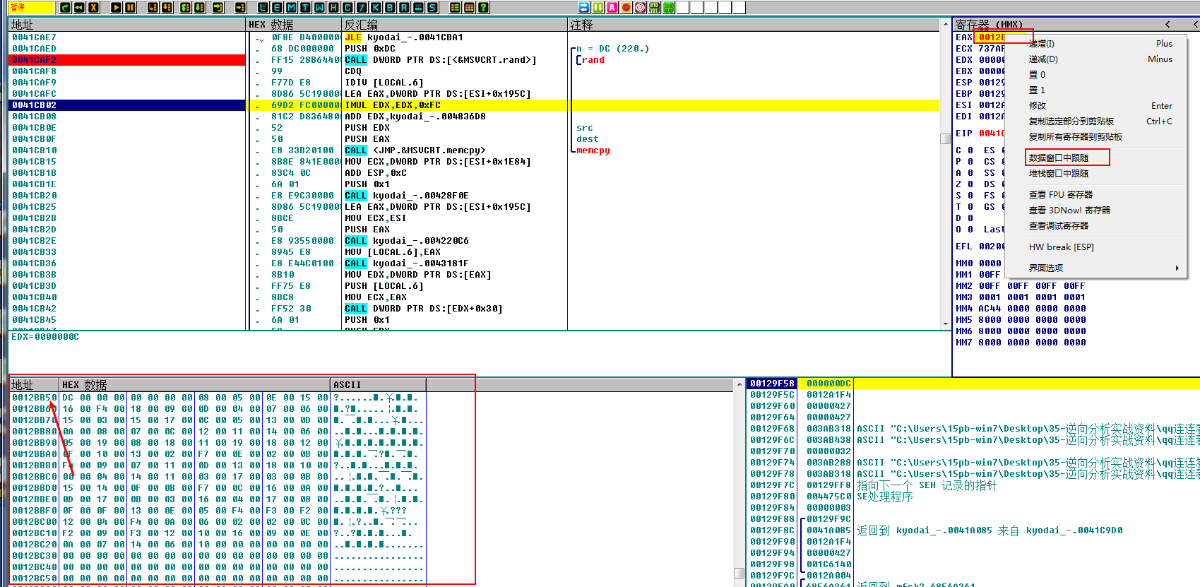Viewport: 1200px width, 587px height.
Task: Click the Step into toolbar icon
Action: point(153,7)
